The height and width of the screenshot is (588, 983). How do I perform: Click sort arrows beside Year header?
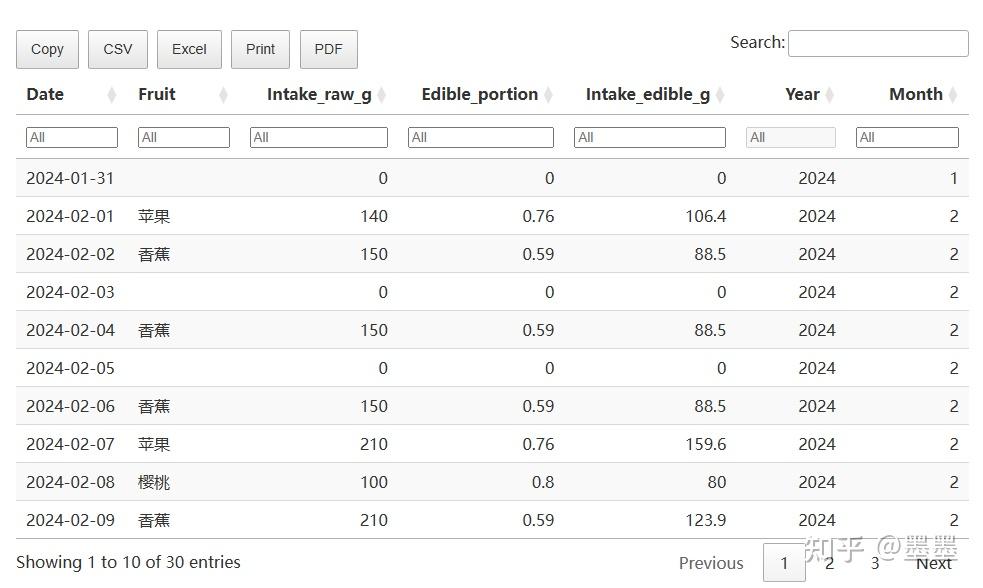coord(830,95)
